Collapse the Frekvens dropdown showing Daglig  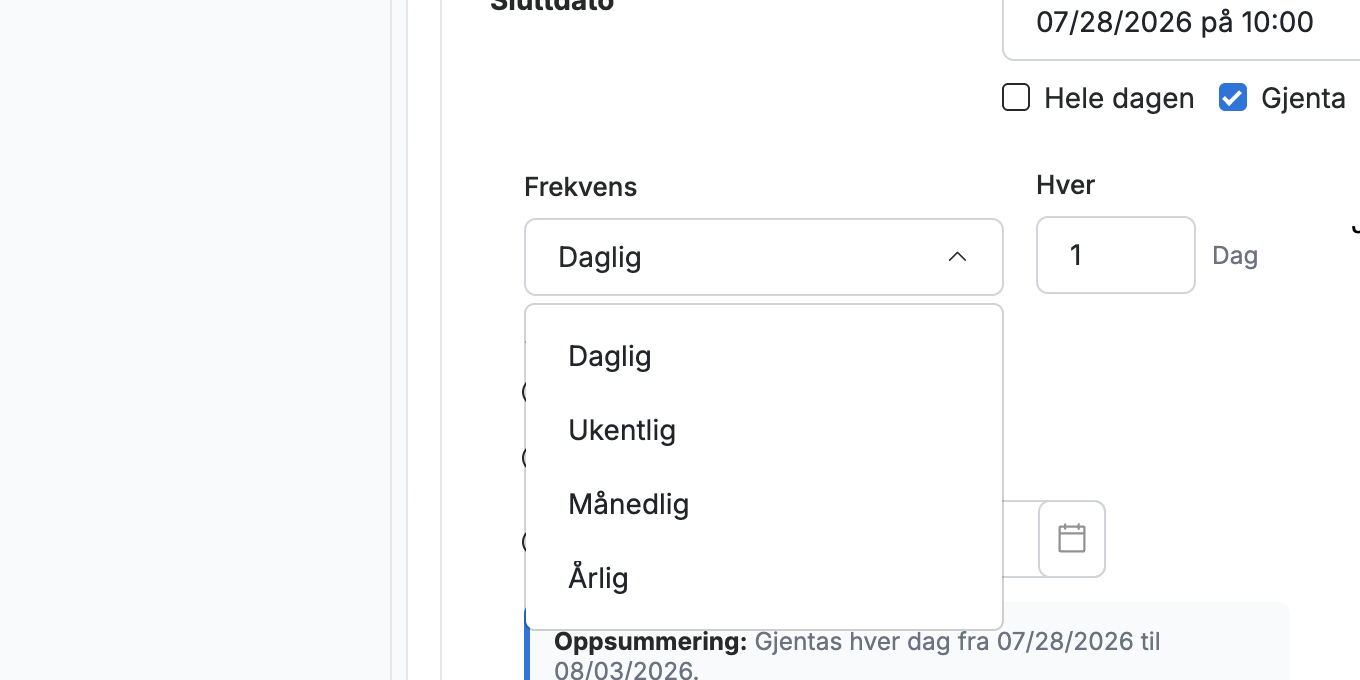point(764,257)
